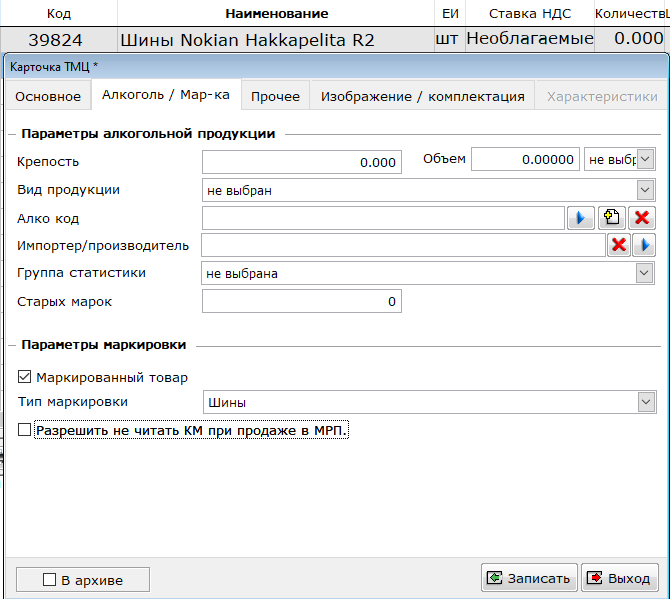The image size is (670, 599).
Task: Open the Вид продукции dropdown
Action: pyautogui.click(x=645, y=190)
